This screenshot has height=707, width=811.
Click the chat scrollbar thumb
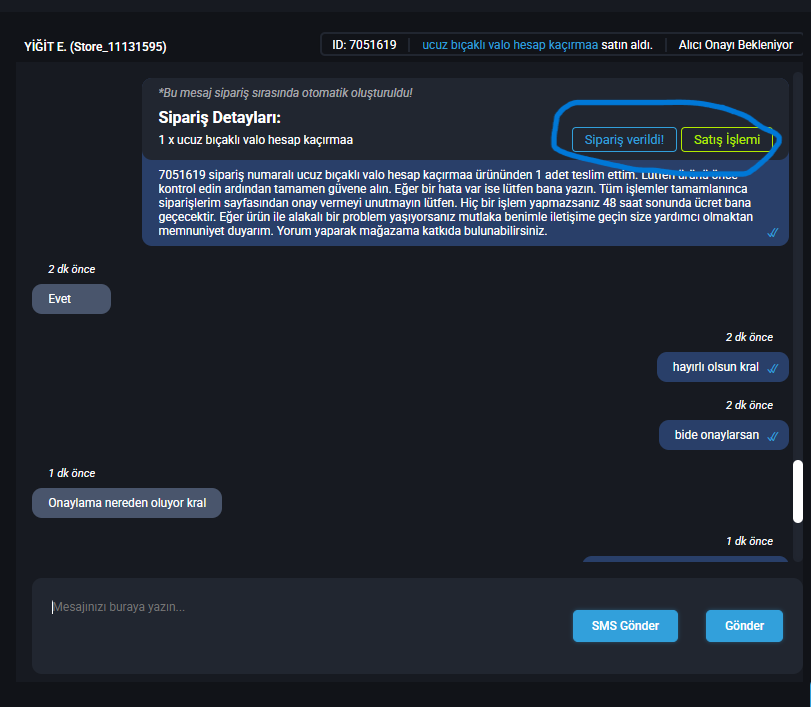798,491
